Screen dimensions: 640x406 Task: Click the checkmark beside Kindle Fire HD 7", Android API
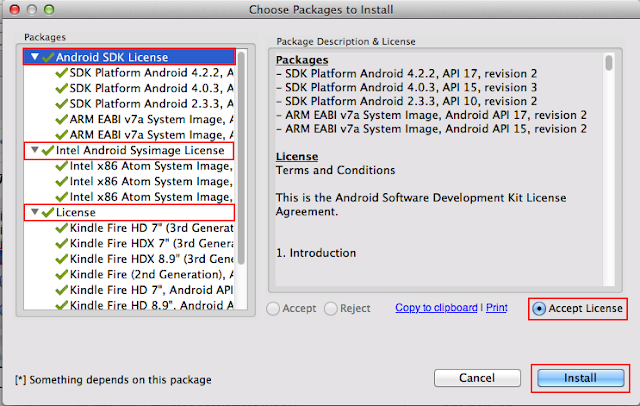tap(62, 290)
